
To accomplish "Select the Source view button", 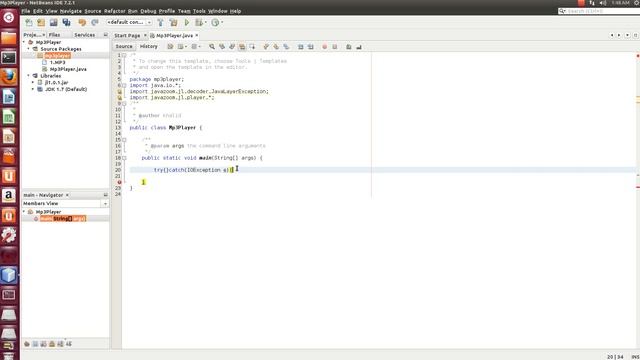I will click(x=124, y=47).
